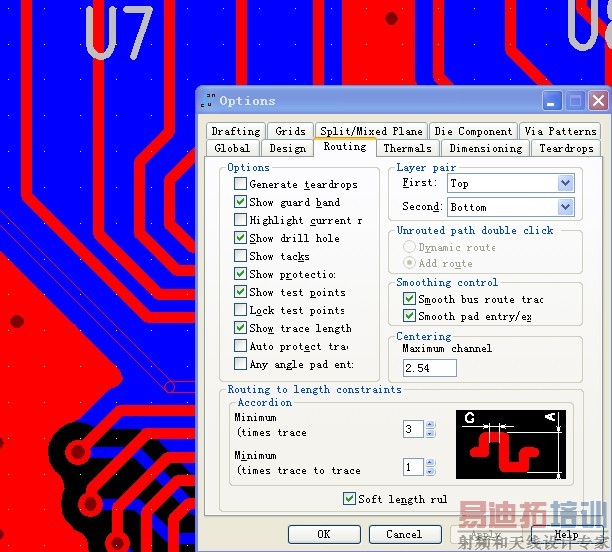The image size is (612, 552).
Task: Open the Dimensioning tab
Action: click(486, 148)
